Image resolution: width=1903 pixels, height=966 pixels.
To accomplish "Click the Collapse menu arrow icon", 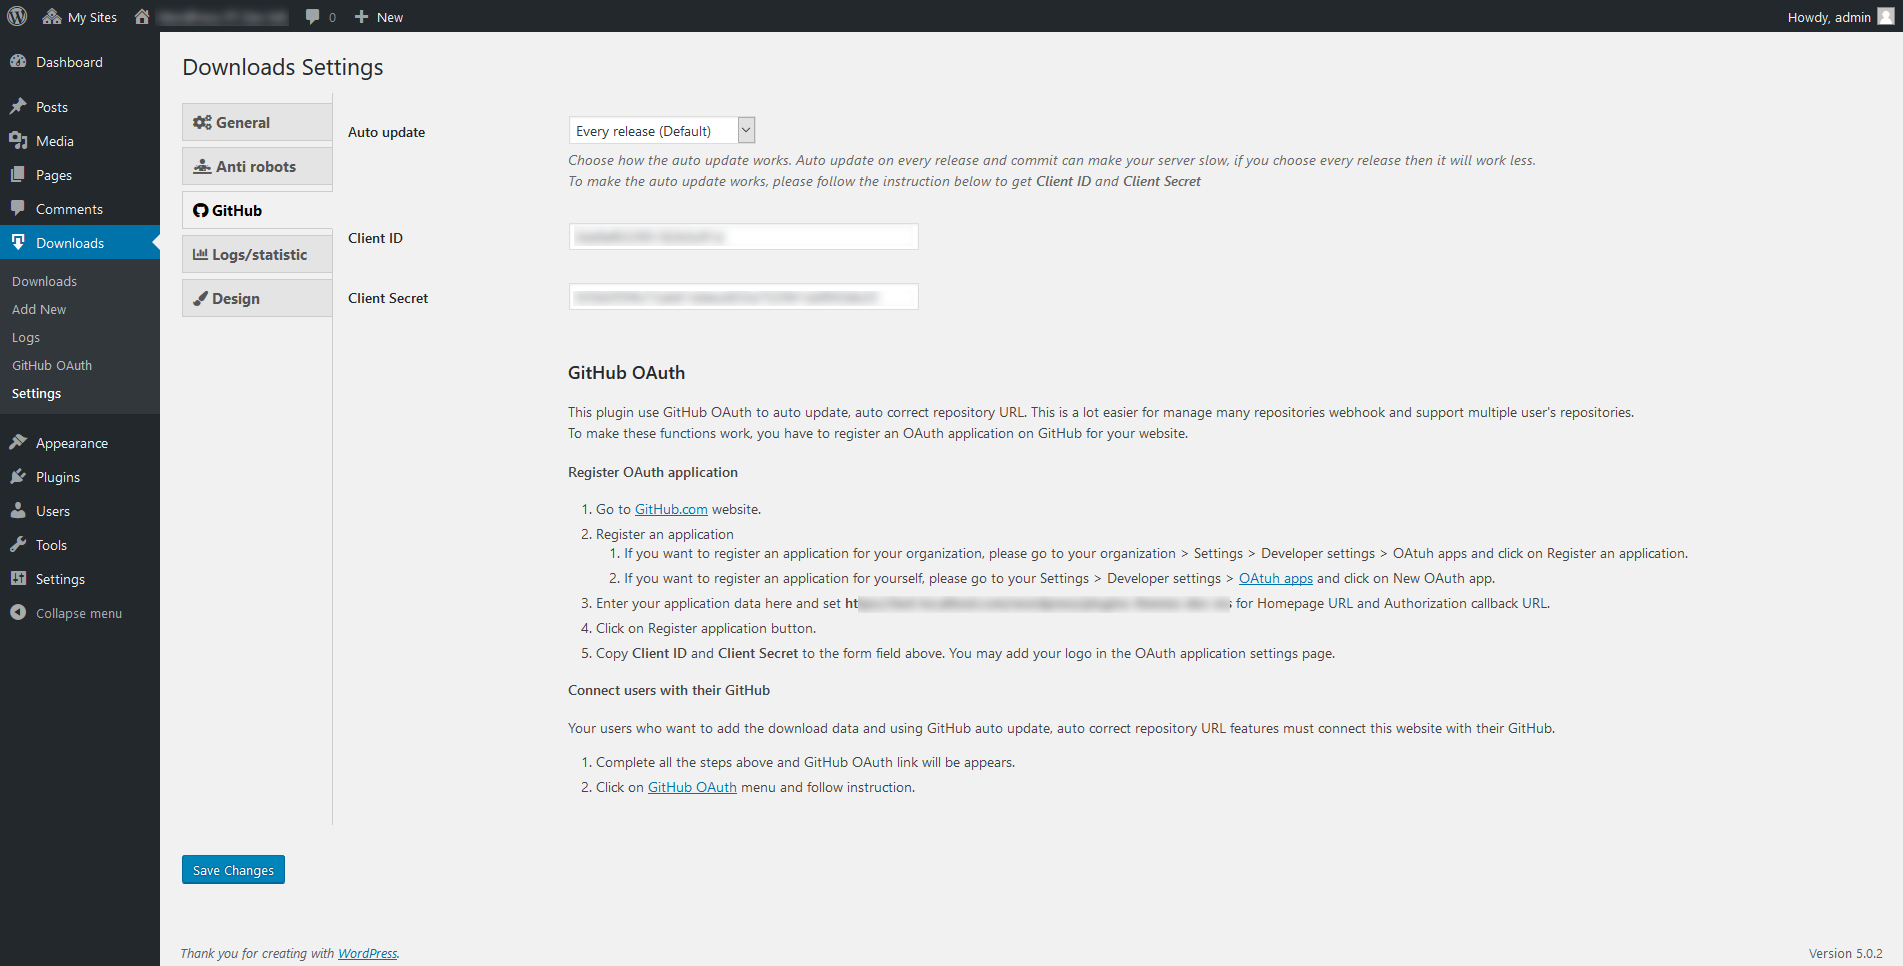I will (x=18, y=612).
